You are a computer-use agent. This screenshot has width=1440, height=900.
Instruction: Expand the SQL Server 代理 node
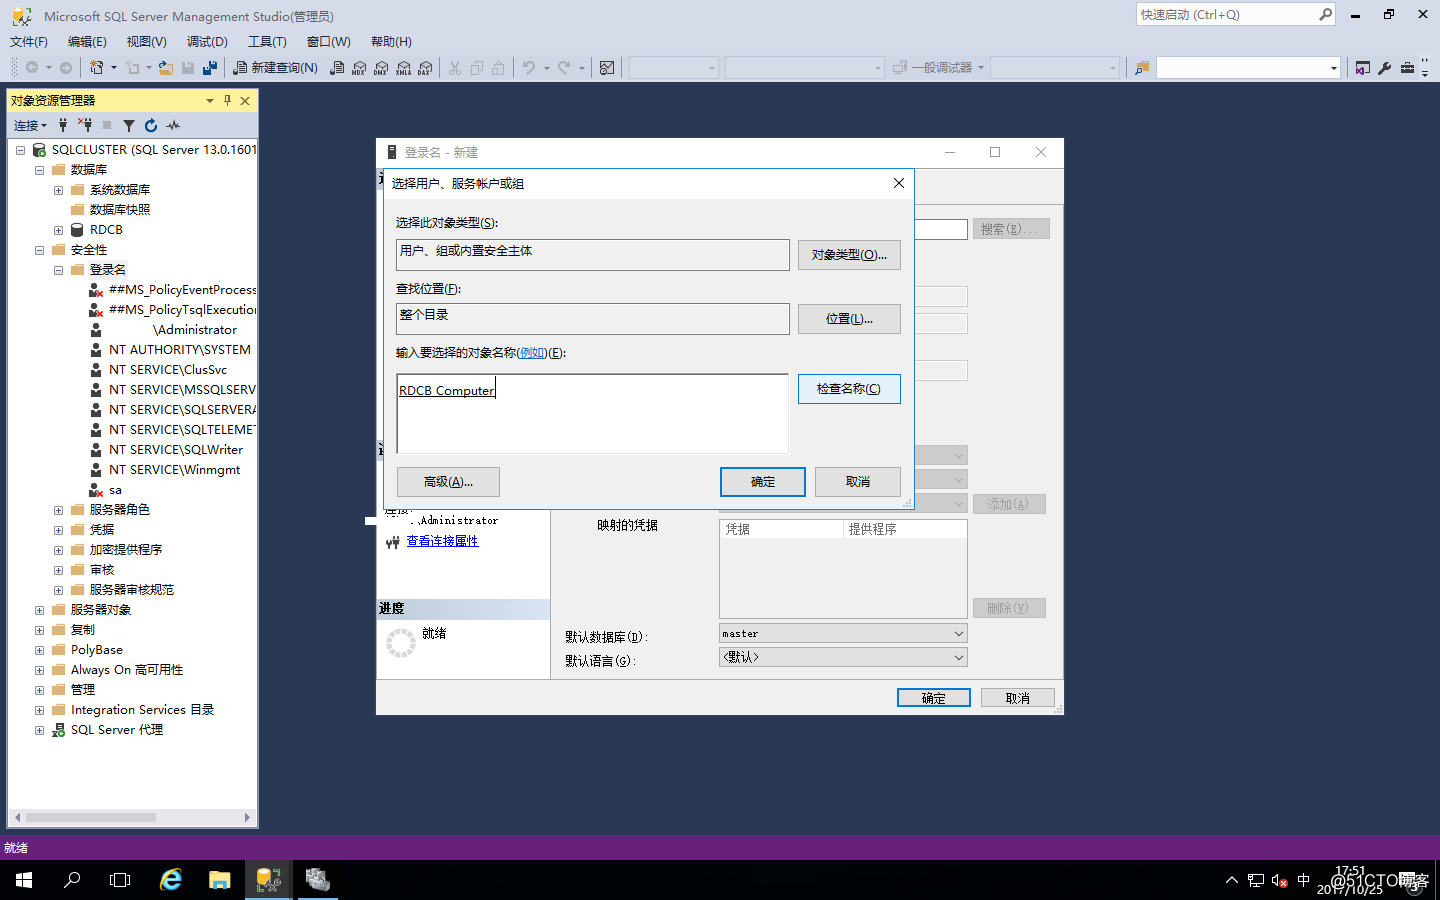click(39, 730)
